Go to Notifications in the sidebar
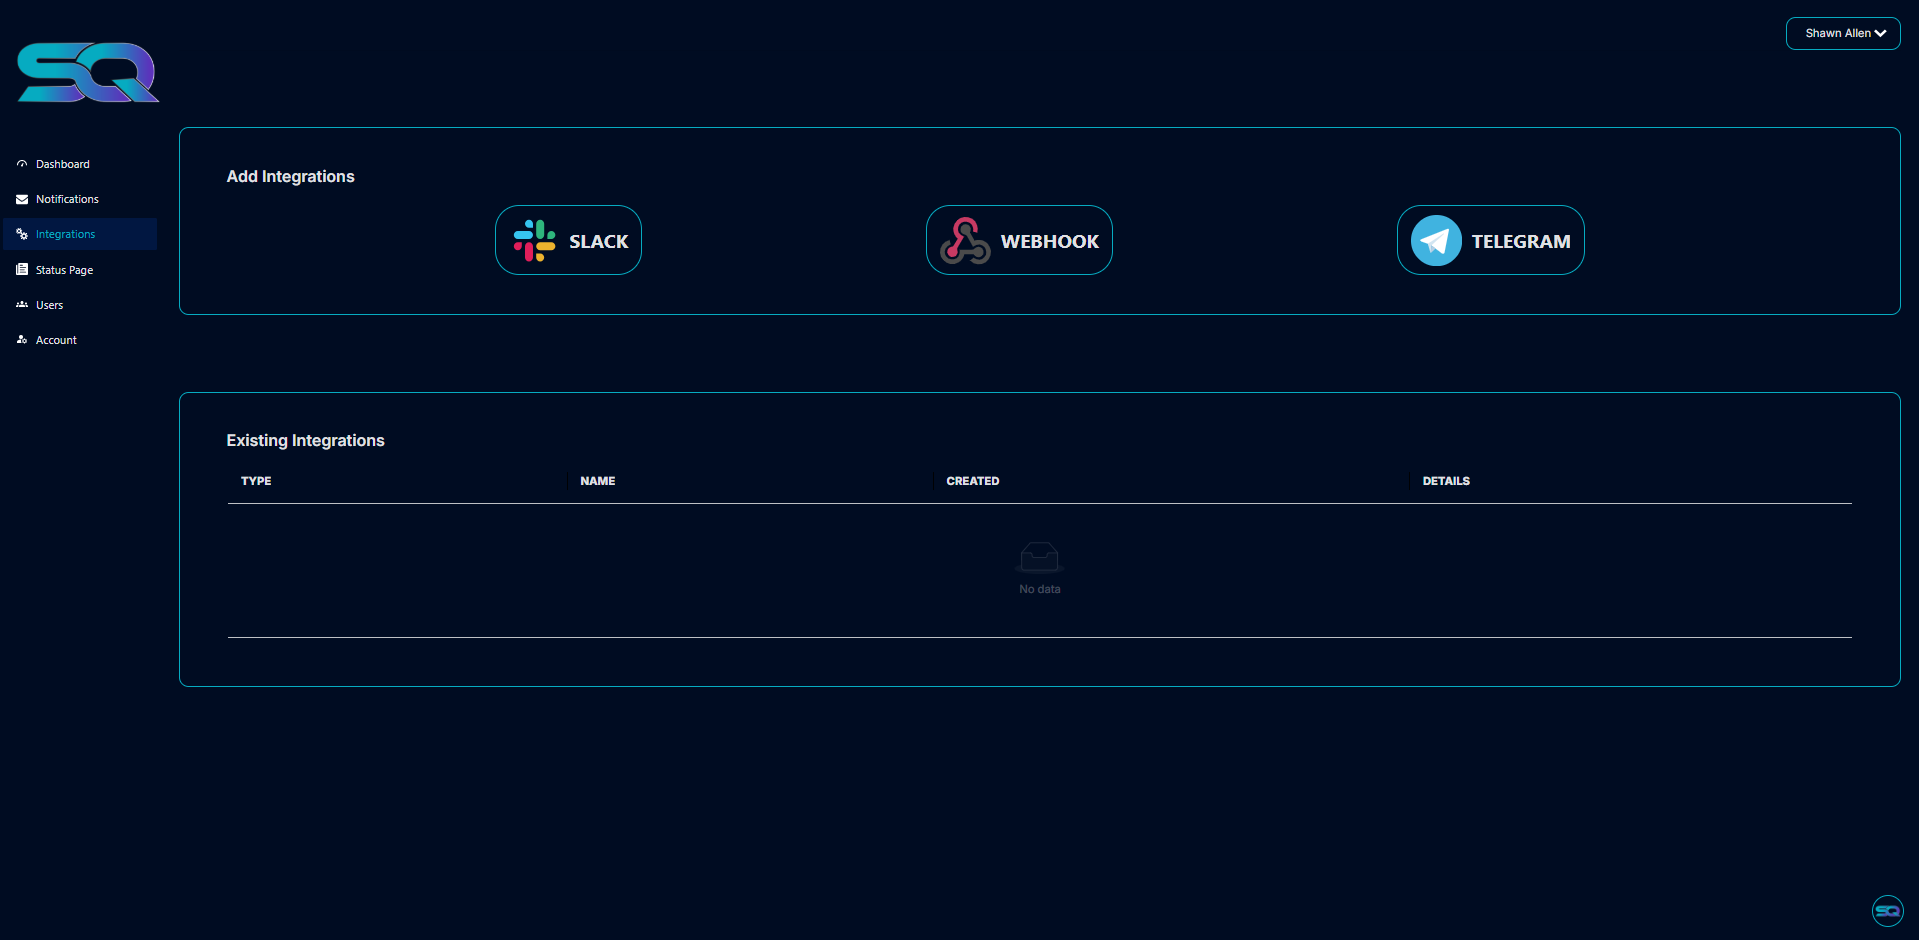Viewport: 1919px width, 940px height. (x=80, y=199)
